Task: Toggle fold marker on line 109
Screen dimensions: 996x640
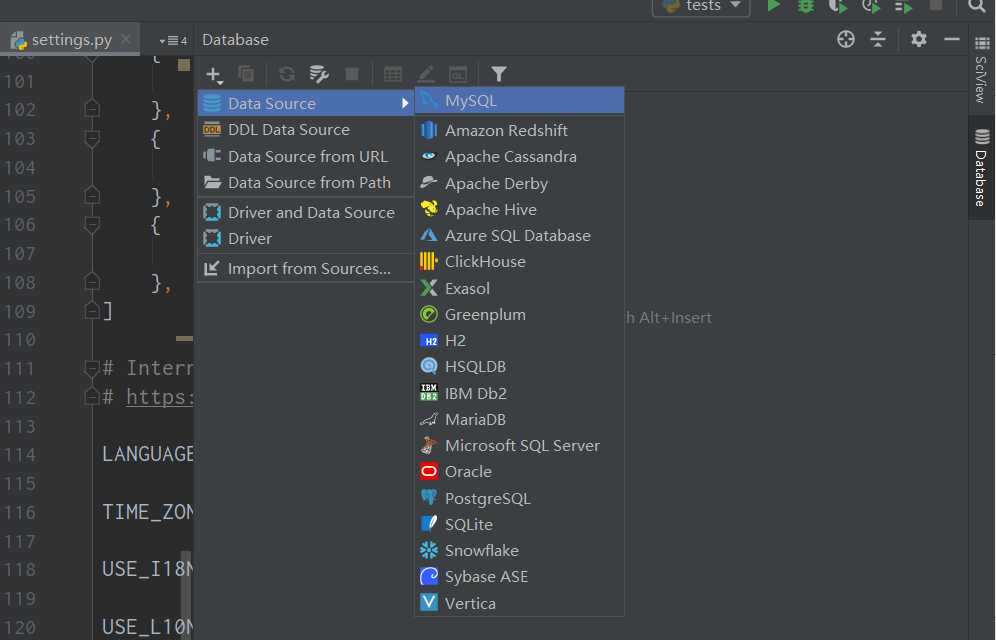Action: click(x=92, y=310)
